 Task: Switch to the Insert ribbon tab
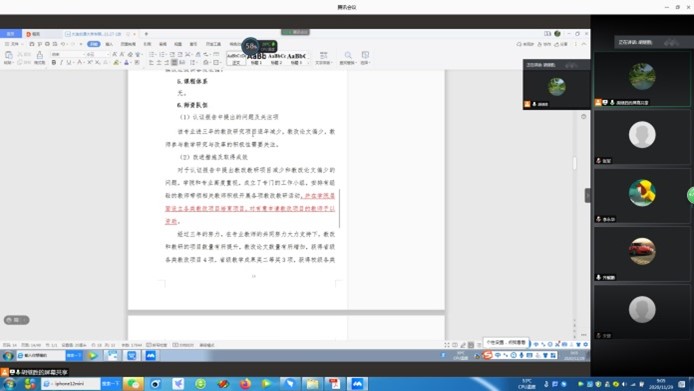109,44
